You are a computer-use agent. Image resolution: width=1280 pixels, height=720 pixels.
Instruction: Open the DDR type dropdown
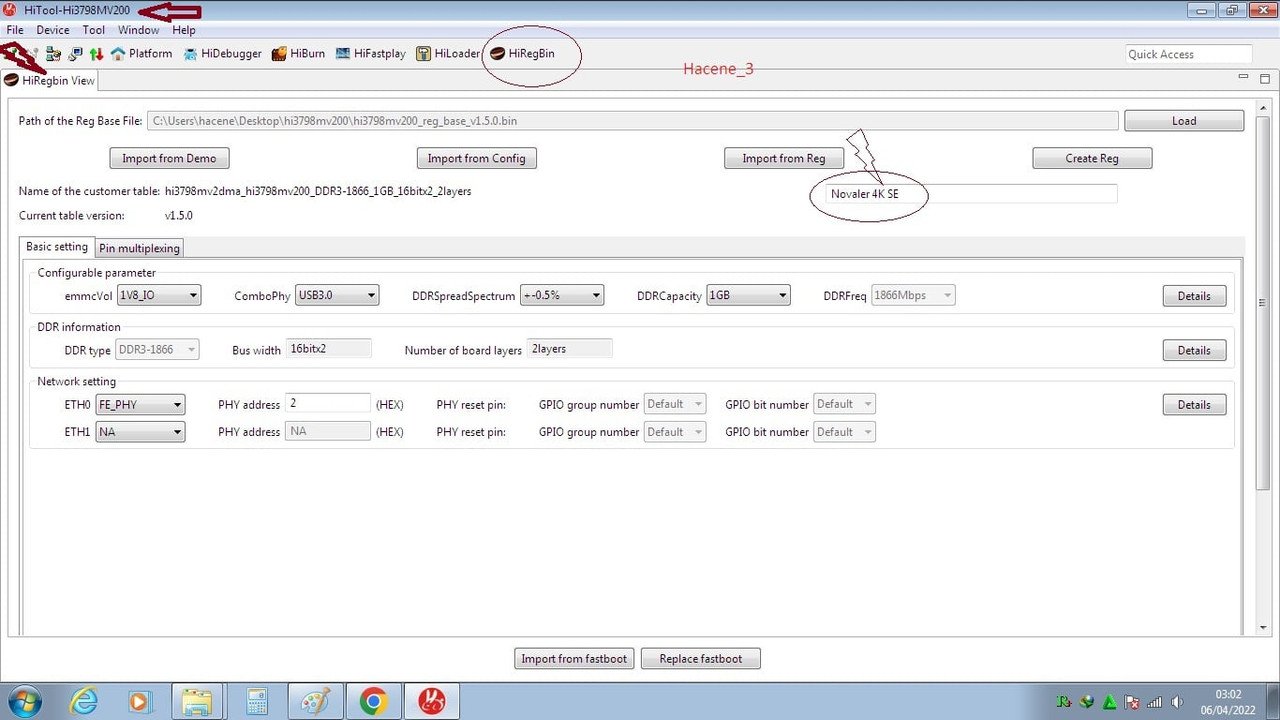[157, 350]
